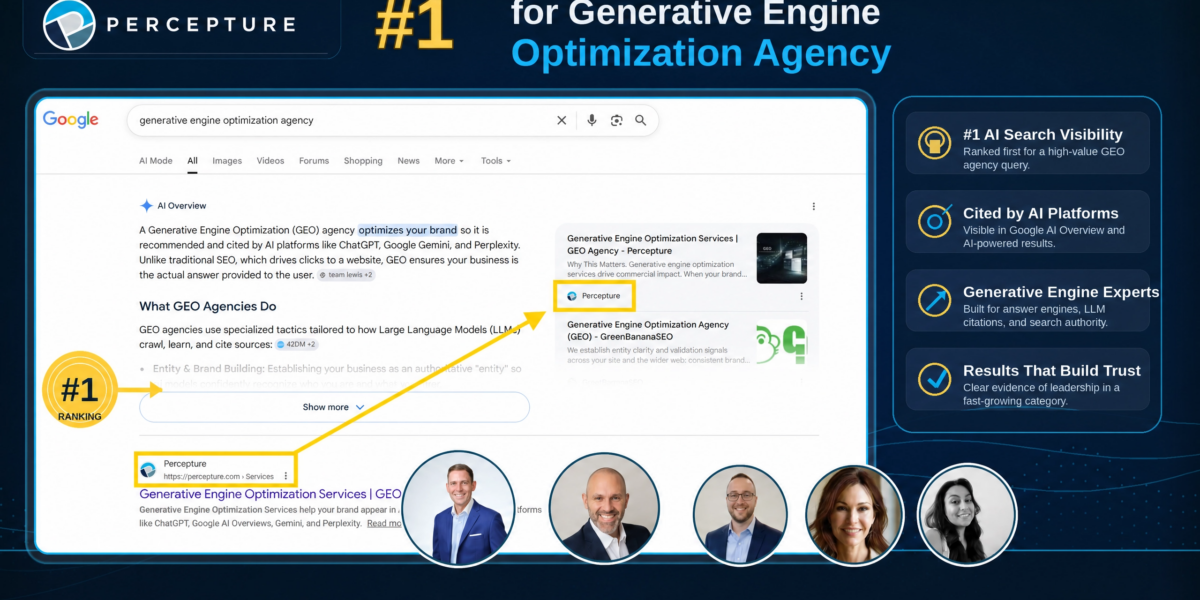This screenshot has height=600, width=1200.
Task: Click the 'Percepture' site name in AI source card
Action: tap(601, 296)
